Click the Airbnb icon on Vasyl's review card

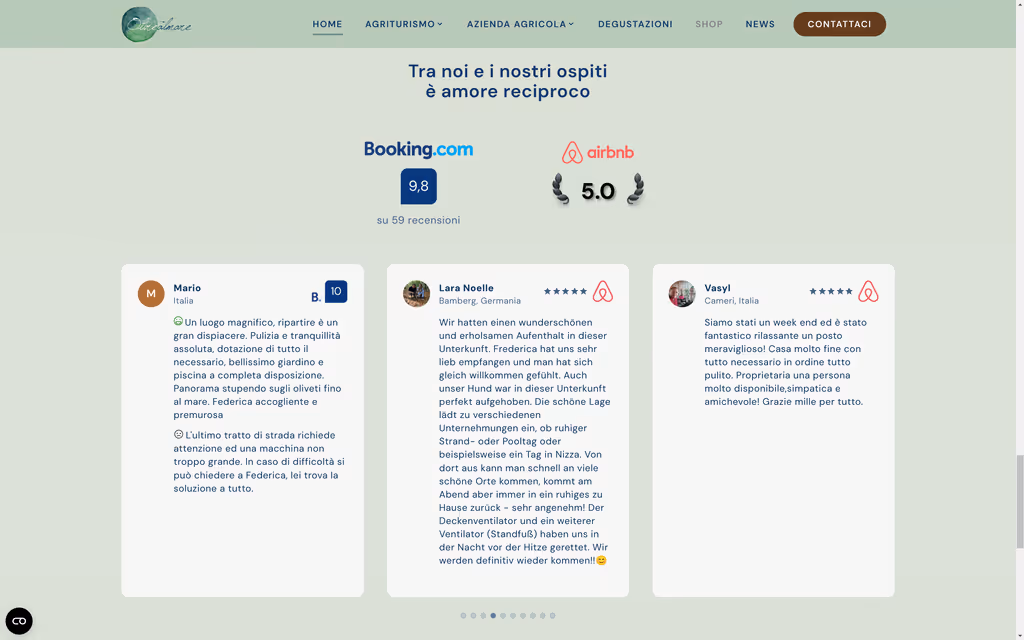pos(869,291)
